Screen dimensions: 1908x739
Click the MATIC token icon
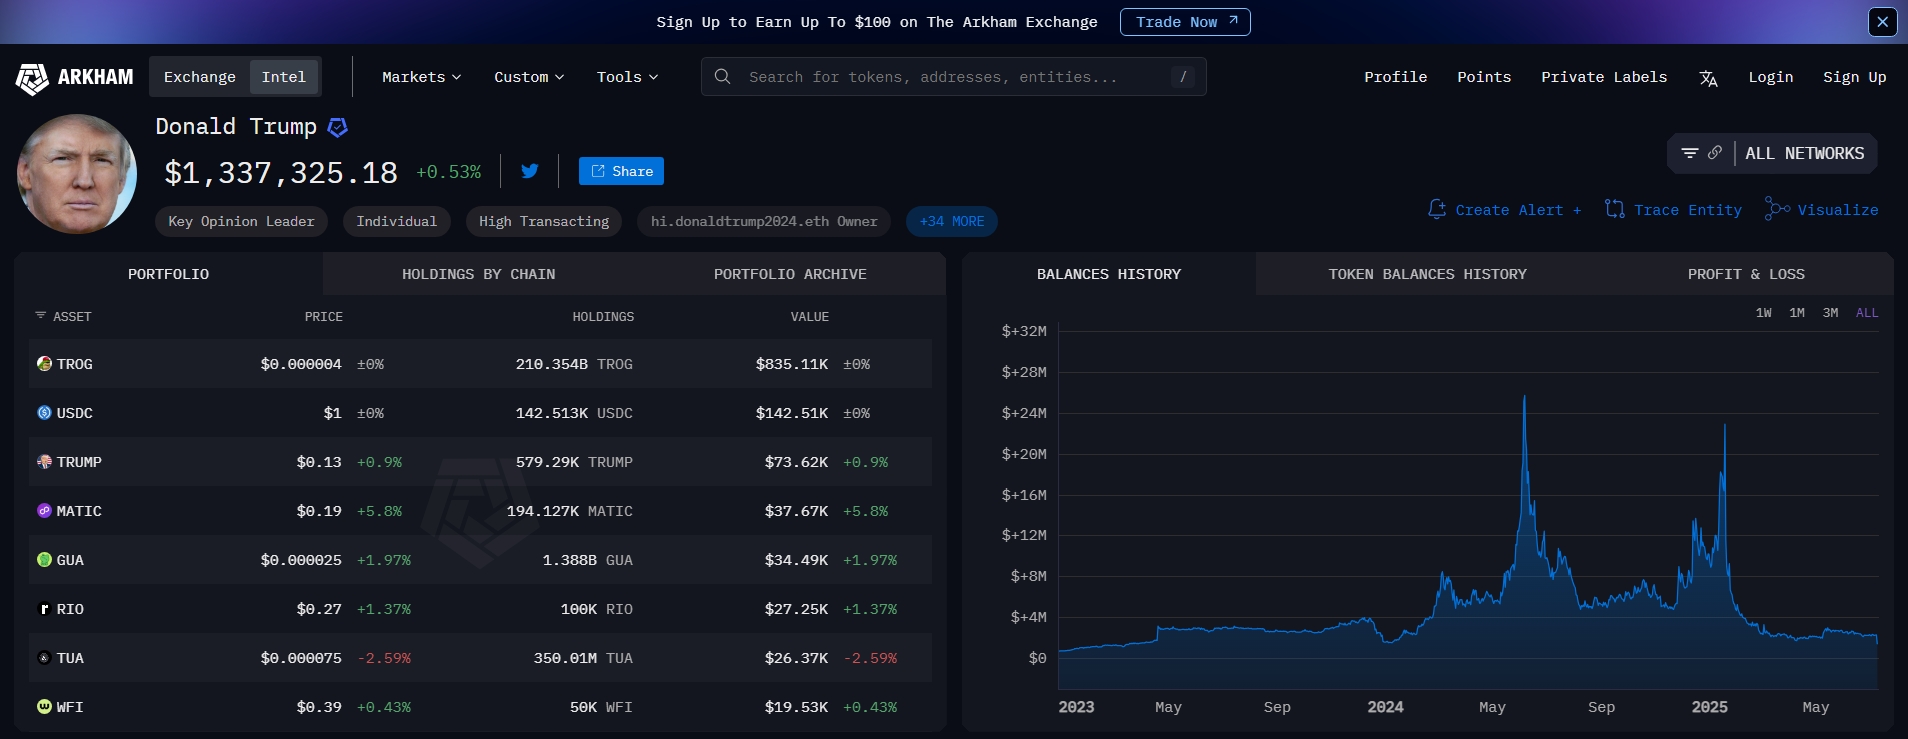(44, 511)
